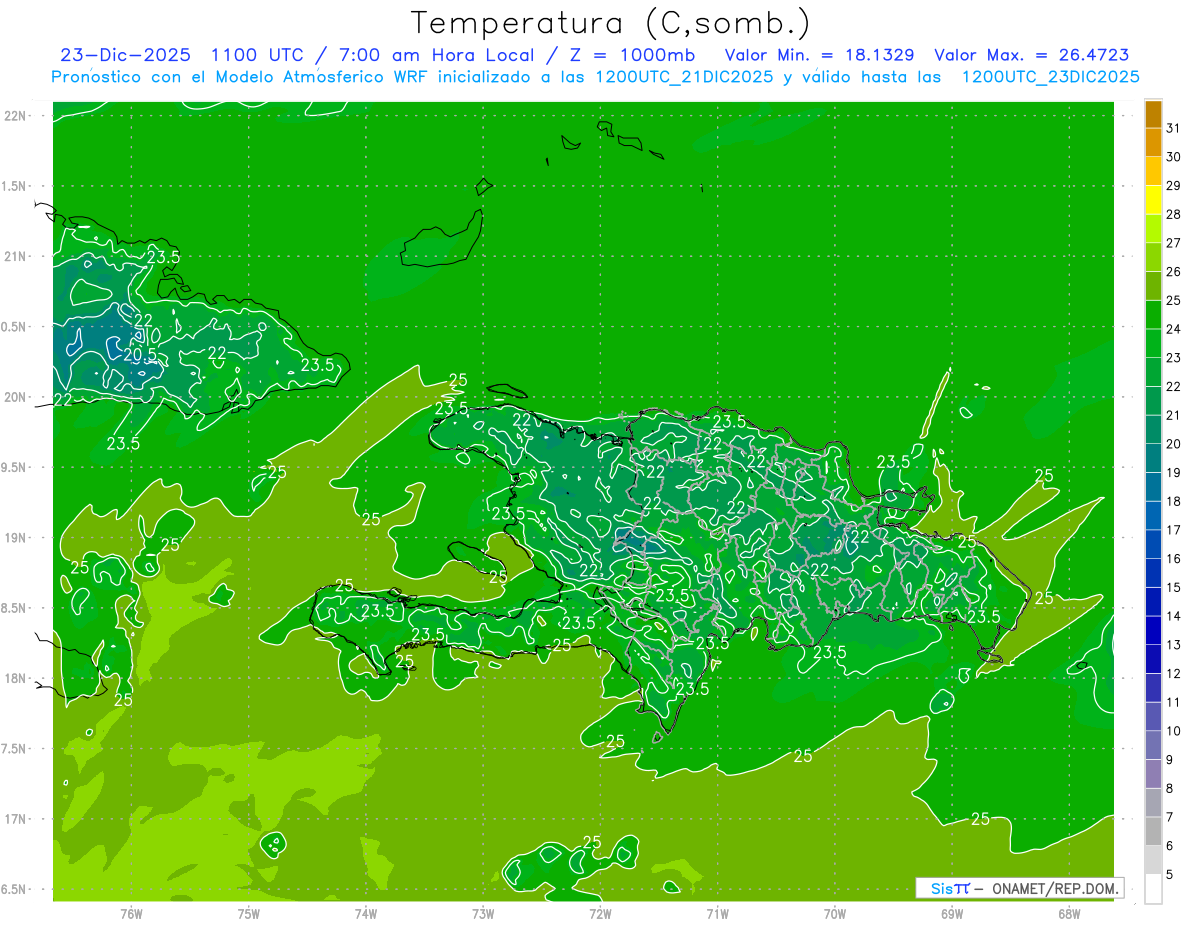Click longitude axis label "68W"

1069,913
